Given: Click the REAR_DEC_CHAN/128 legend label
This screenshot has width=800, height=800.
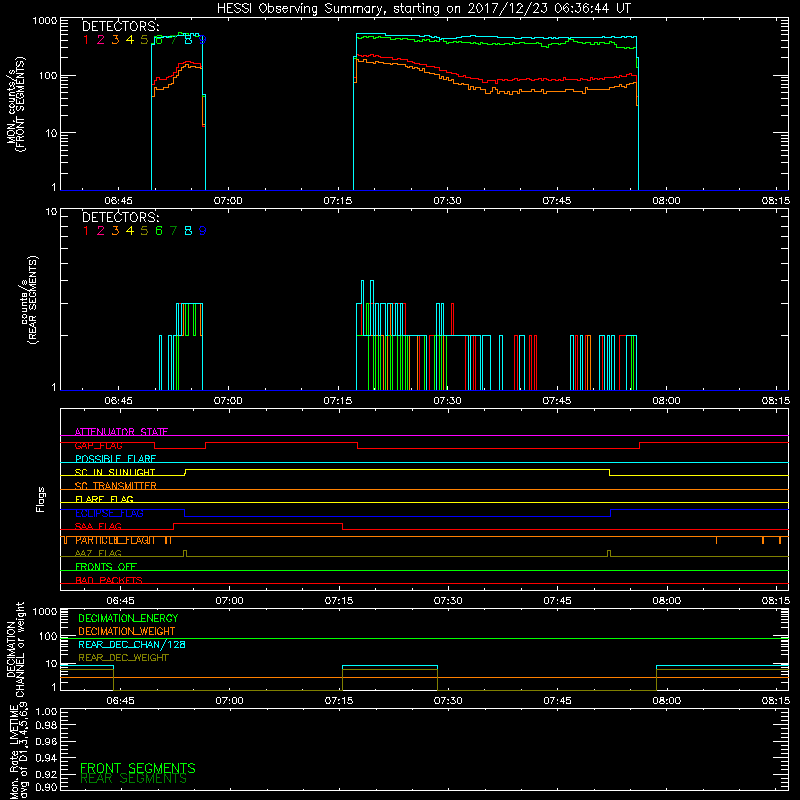Looking at the screenshot, I should [x=132, y=645].
